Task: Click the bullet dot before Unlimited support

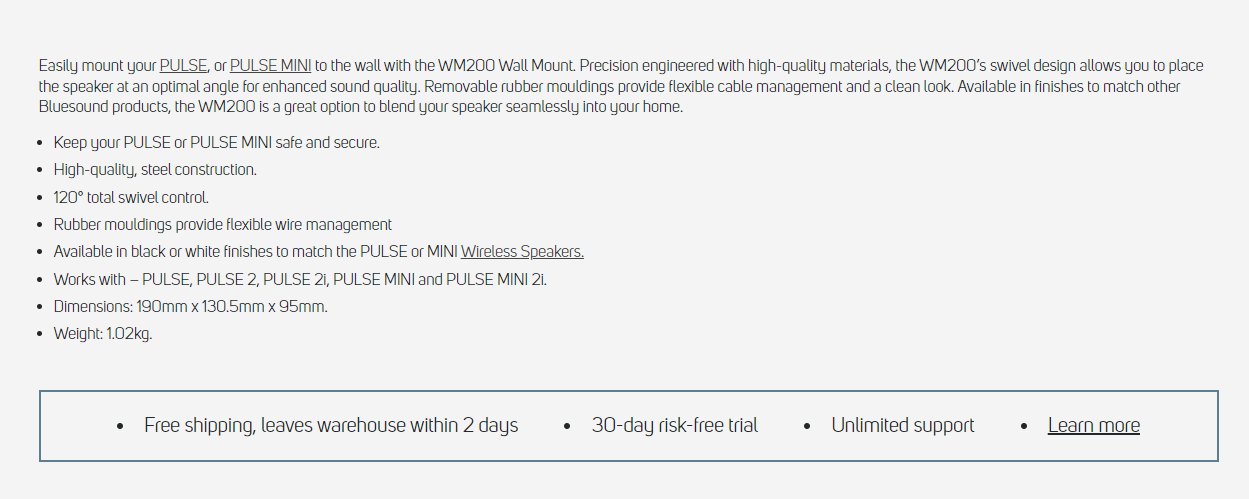Action: [807, 427]
